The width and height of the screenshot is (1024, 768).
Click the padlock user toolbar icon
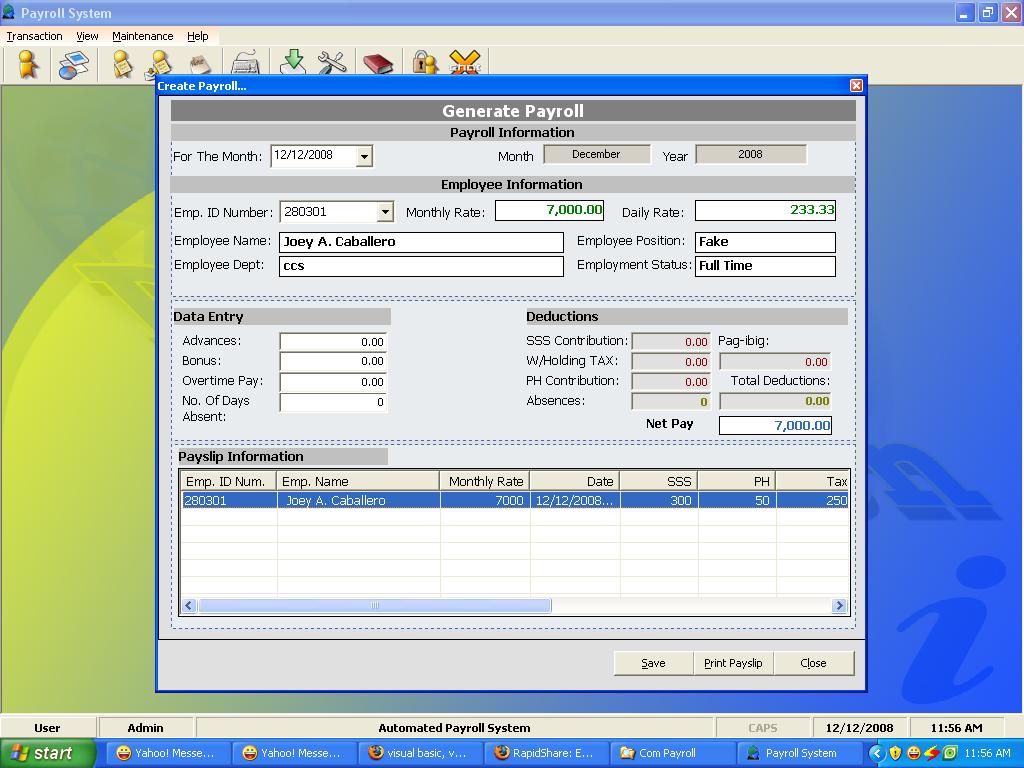coord(425,64)
